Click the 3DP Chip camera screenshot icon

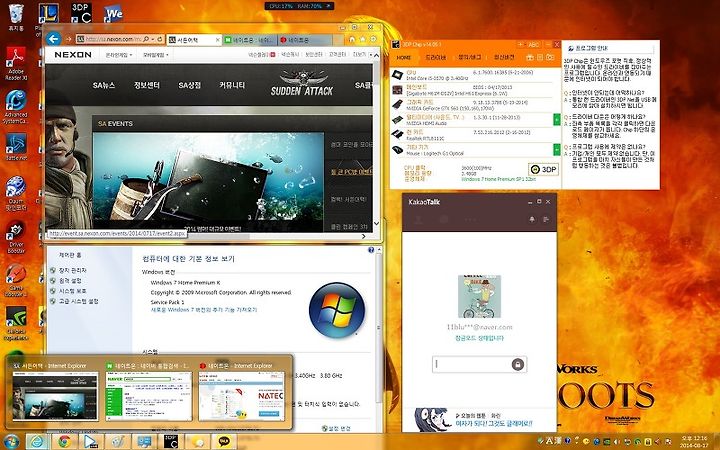point(550,57)
